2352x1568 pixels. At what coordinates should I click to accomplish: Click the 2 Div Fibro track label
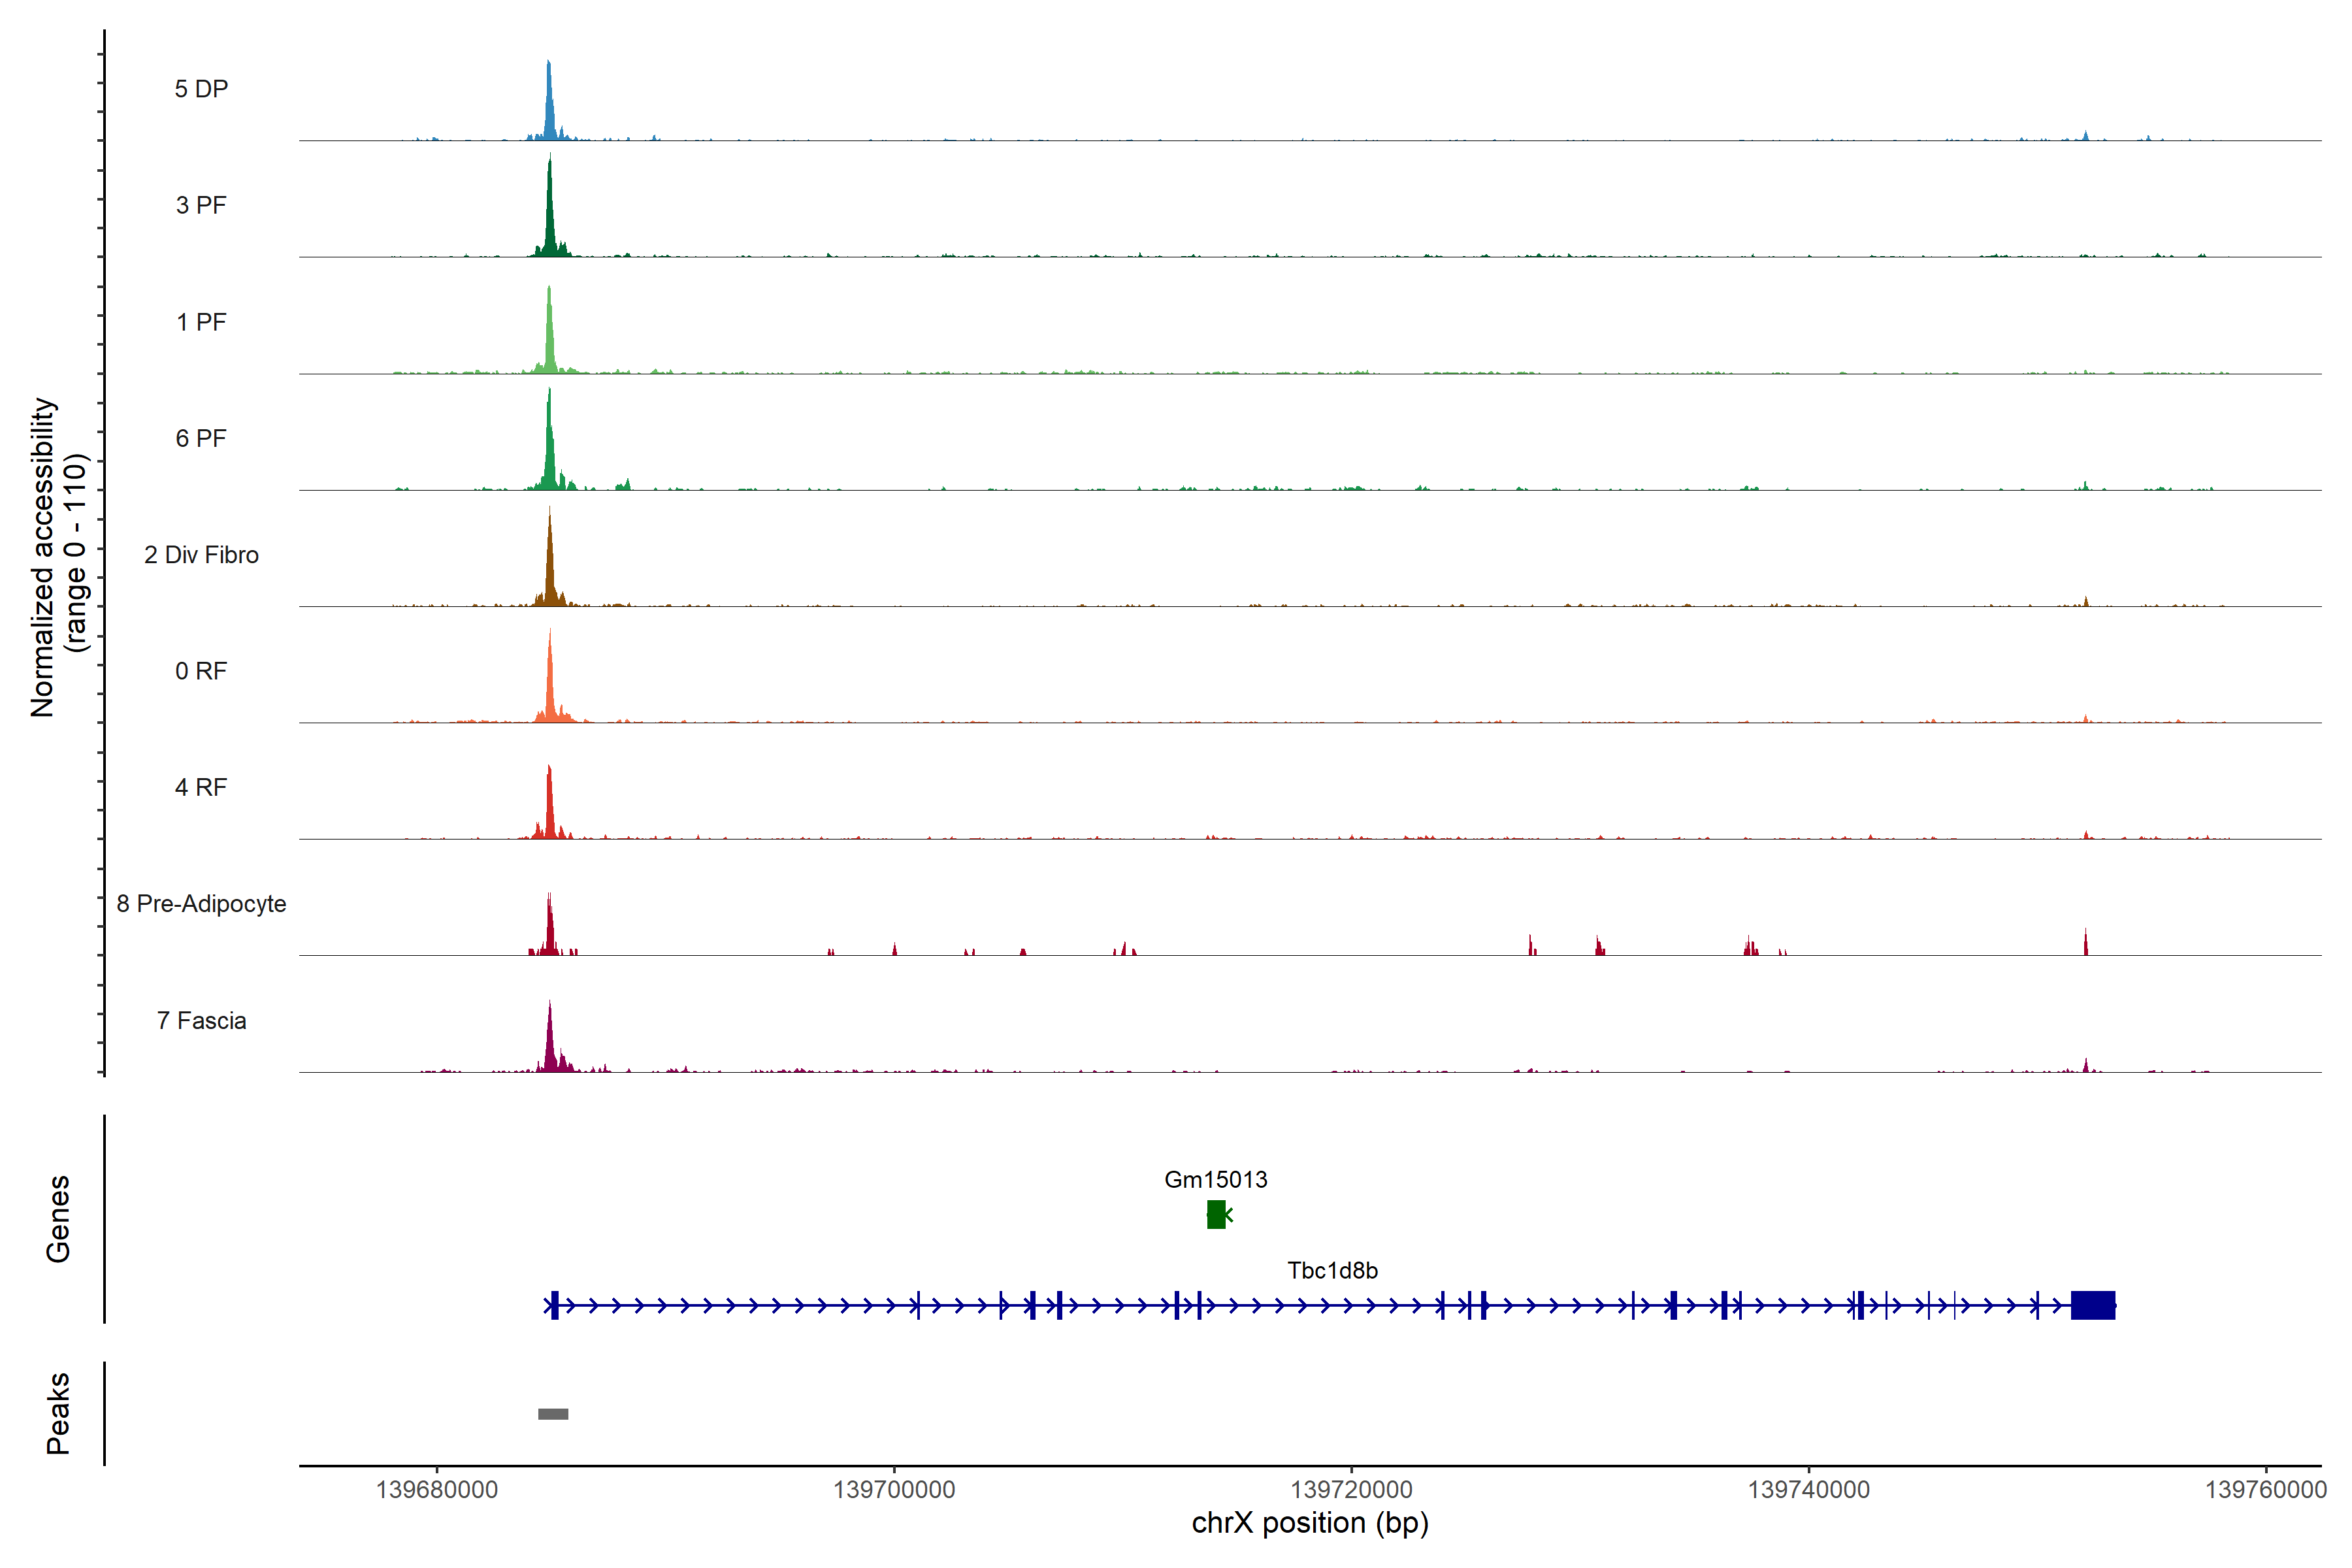pos(201,555)
